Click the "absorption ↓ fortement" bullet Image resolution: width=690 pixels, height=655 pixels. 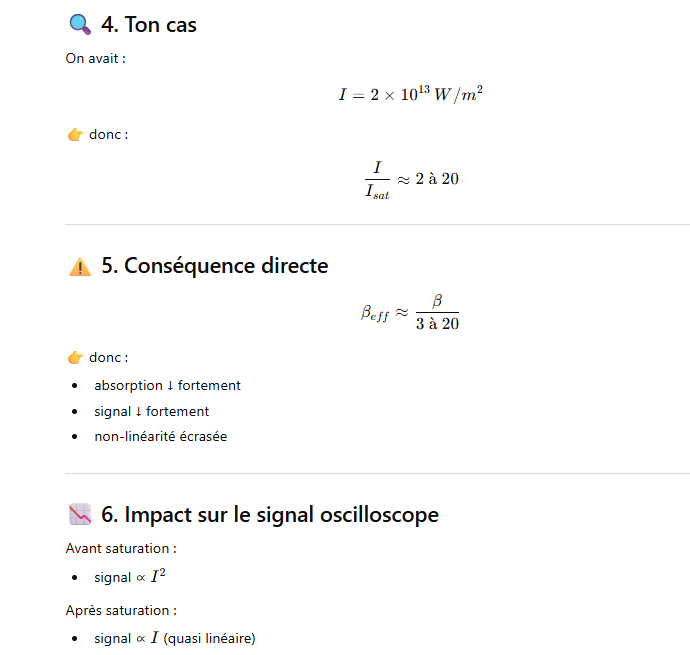[167, 385]
